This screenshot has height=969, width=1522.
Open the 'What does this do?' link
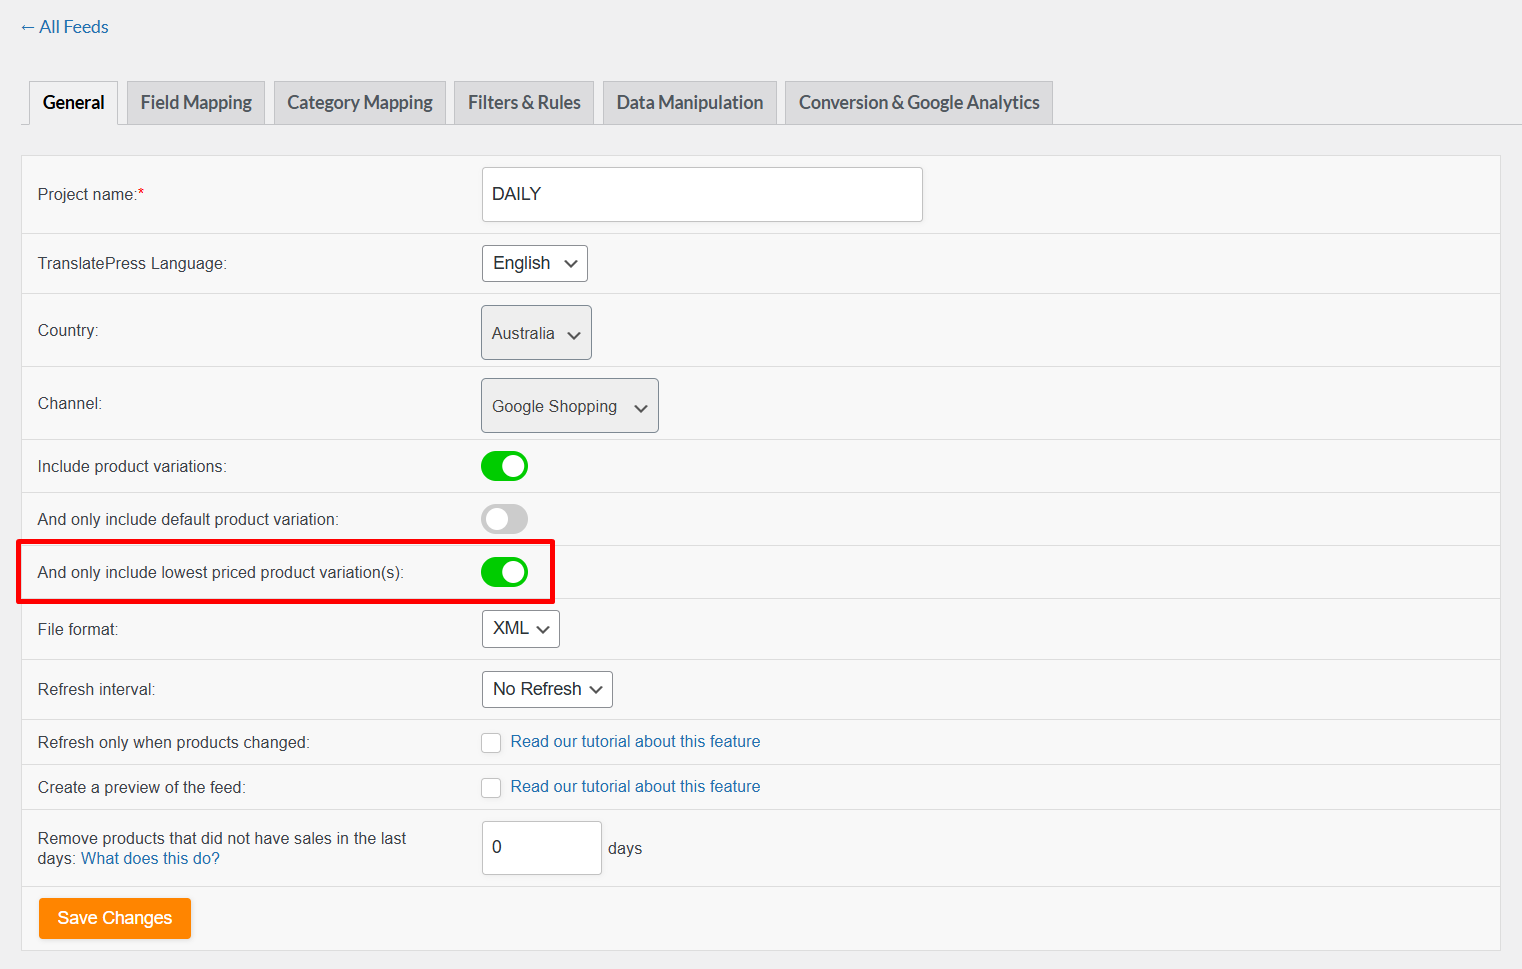(150, 859)
